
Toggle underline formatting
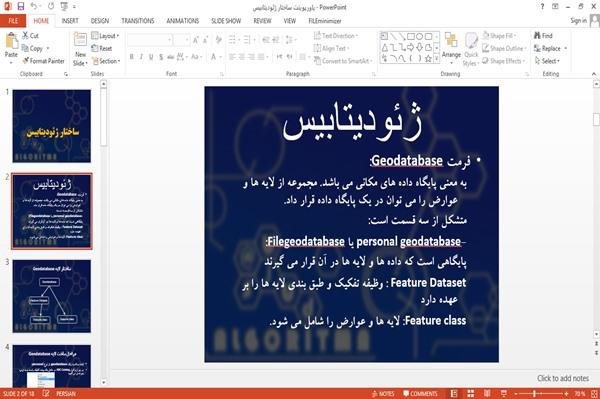[x=151, y=57]
